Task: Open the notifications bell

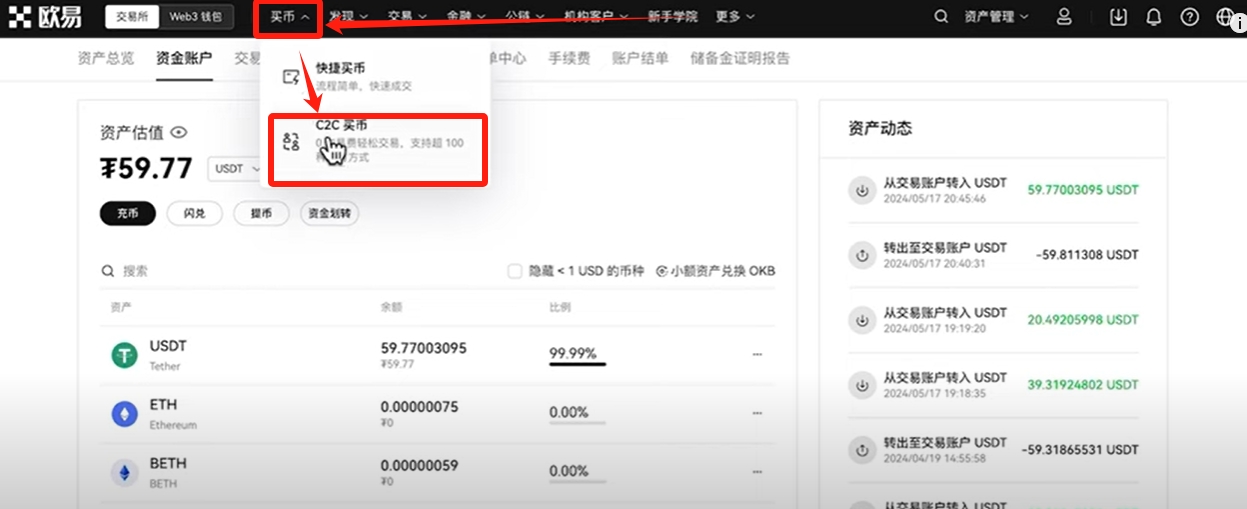Action: pos(1154,17)
